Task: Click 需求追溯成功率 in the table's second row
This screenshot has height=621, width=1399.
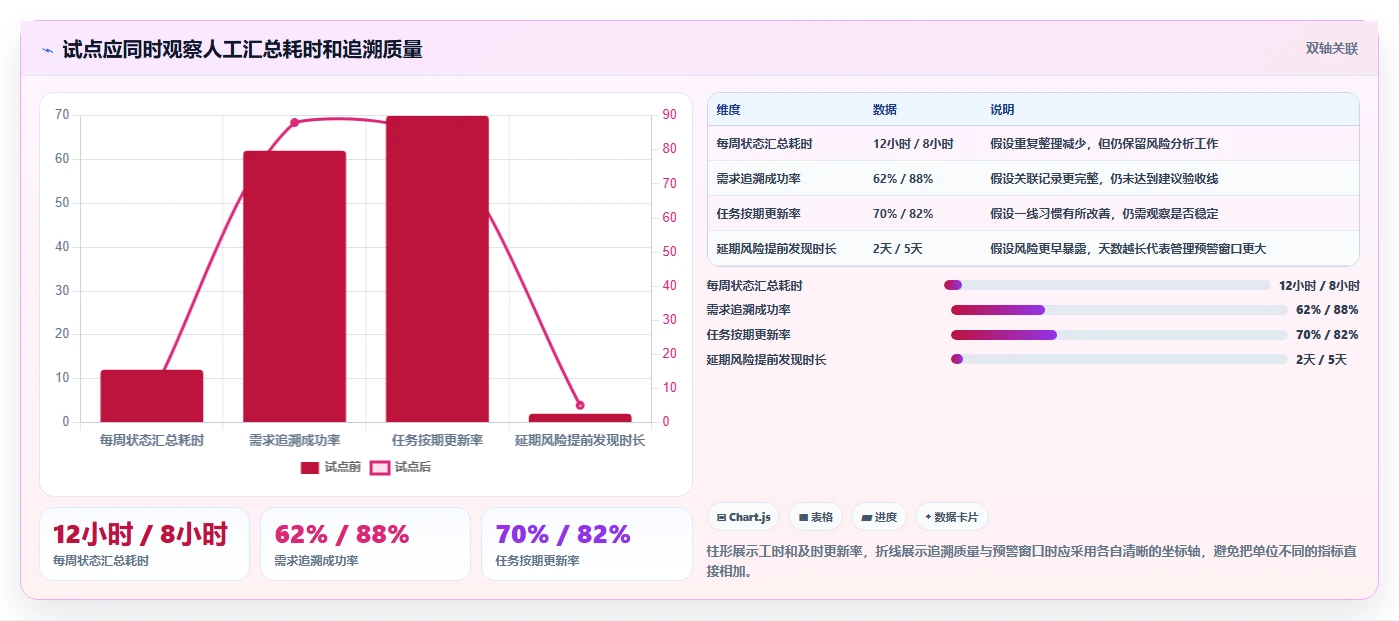Action: [x=758, y=179]
